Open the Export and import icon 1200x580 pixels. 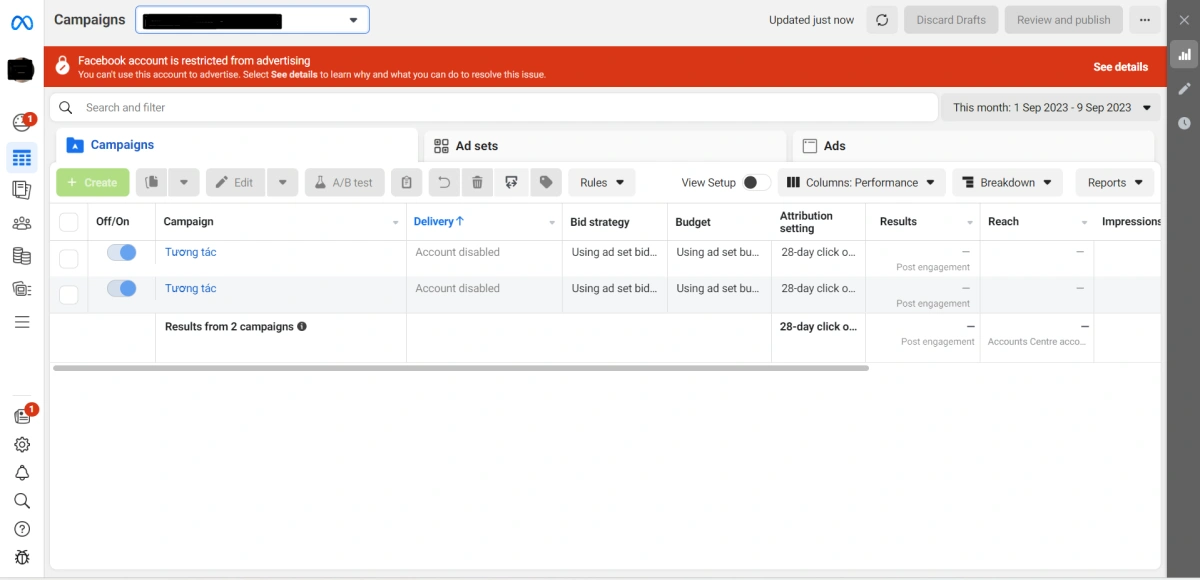[511, 182]
